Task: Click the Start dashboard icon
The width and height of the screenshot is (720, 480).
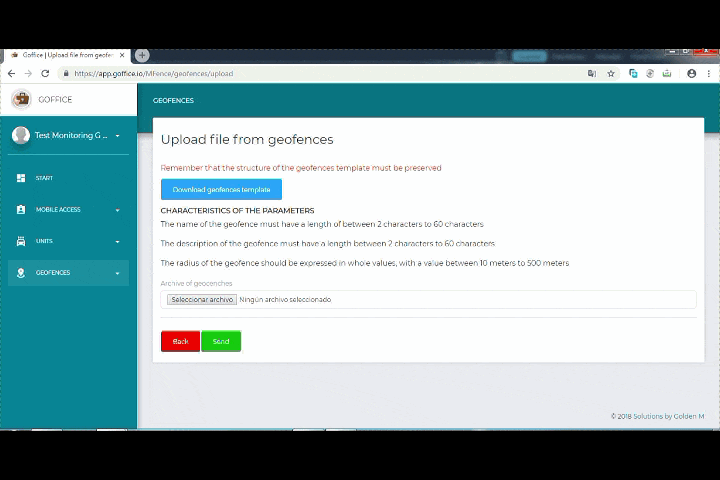Action: (21, 178)
